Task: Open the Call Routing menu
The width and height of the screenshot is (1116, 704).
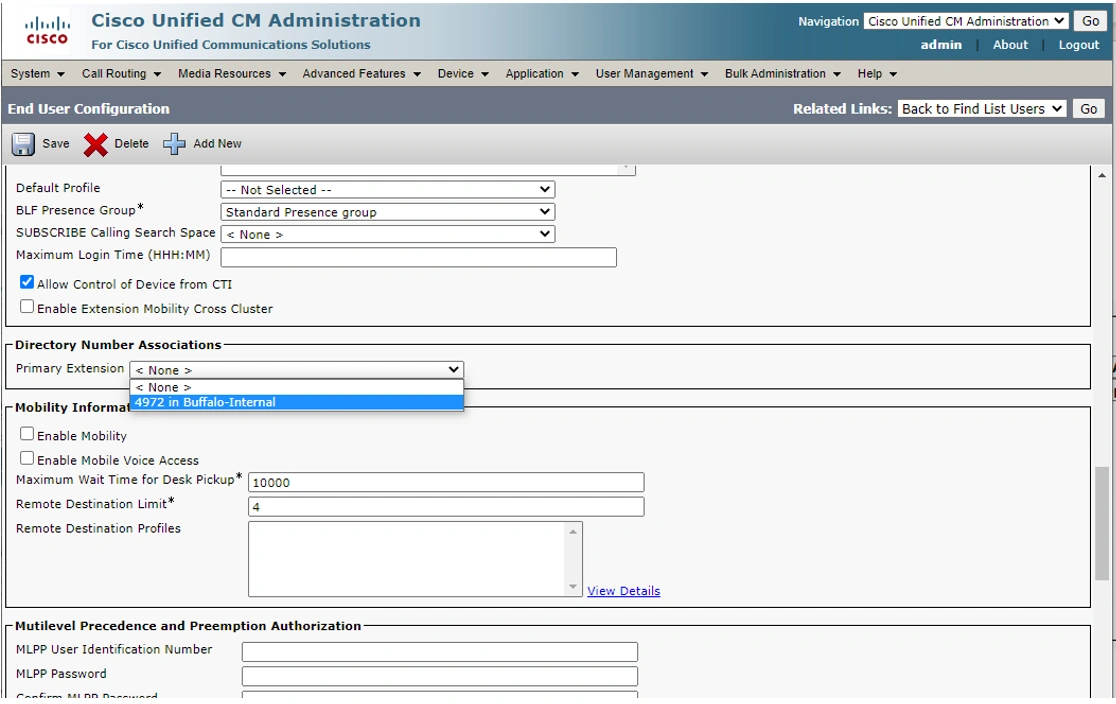Action: [x=121, y=73]
